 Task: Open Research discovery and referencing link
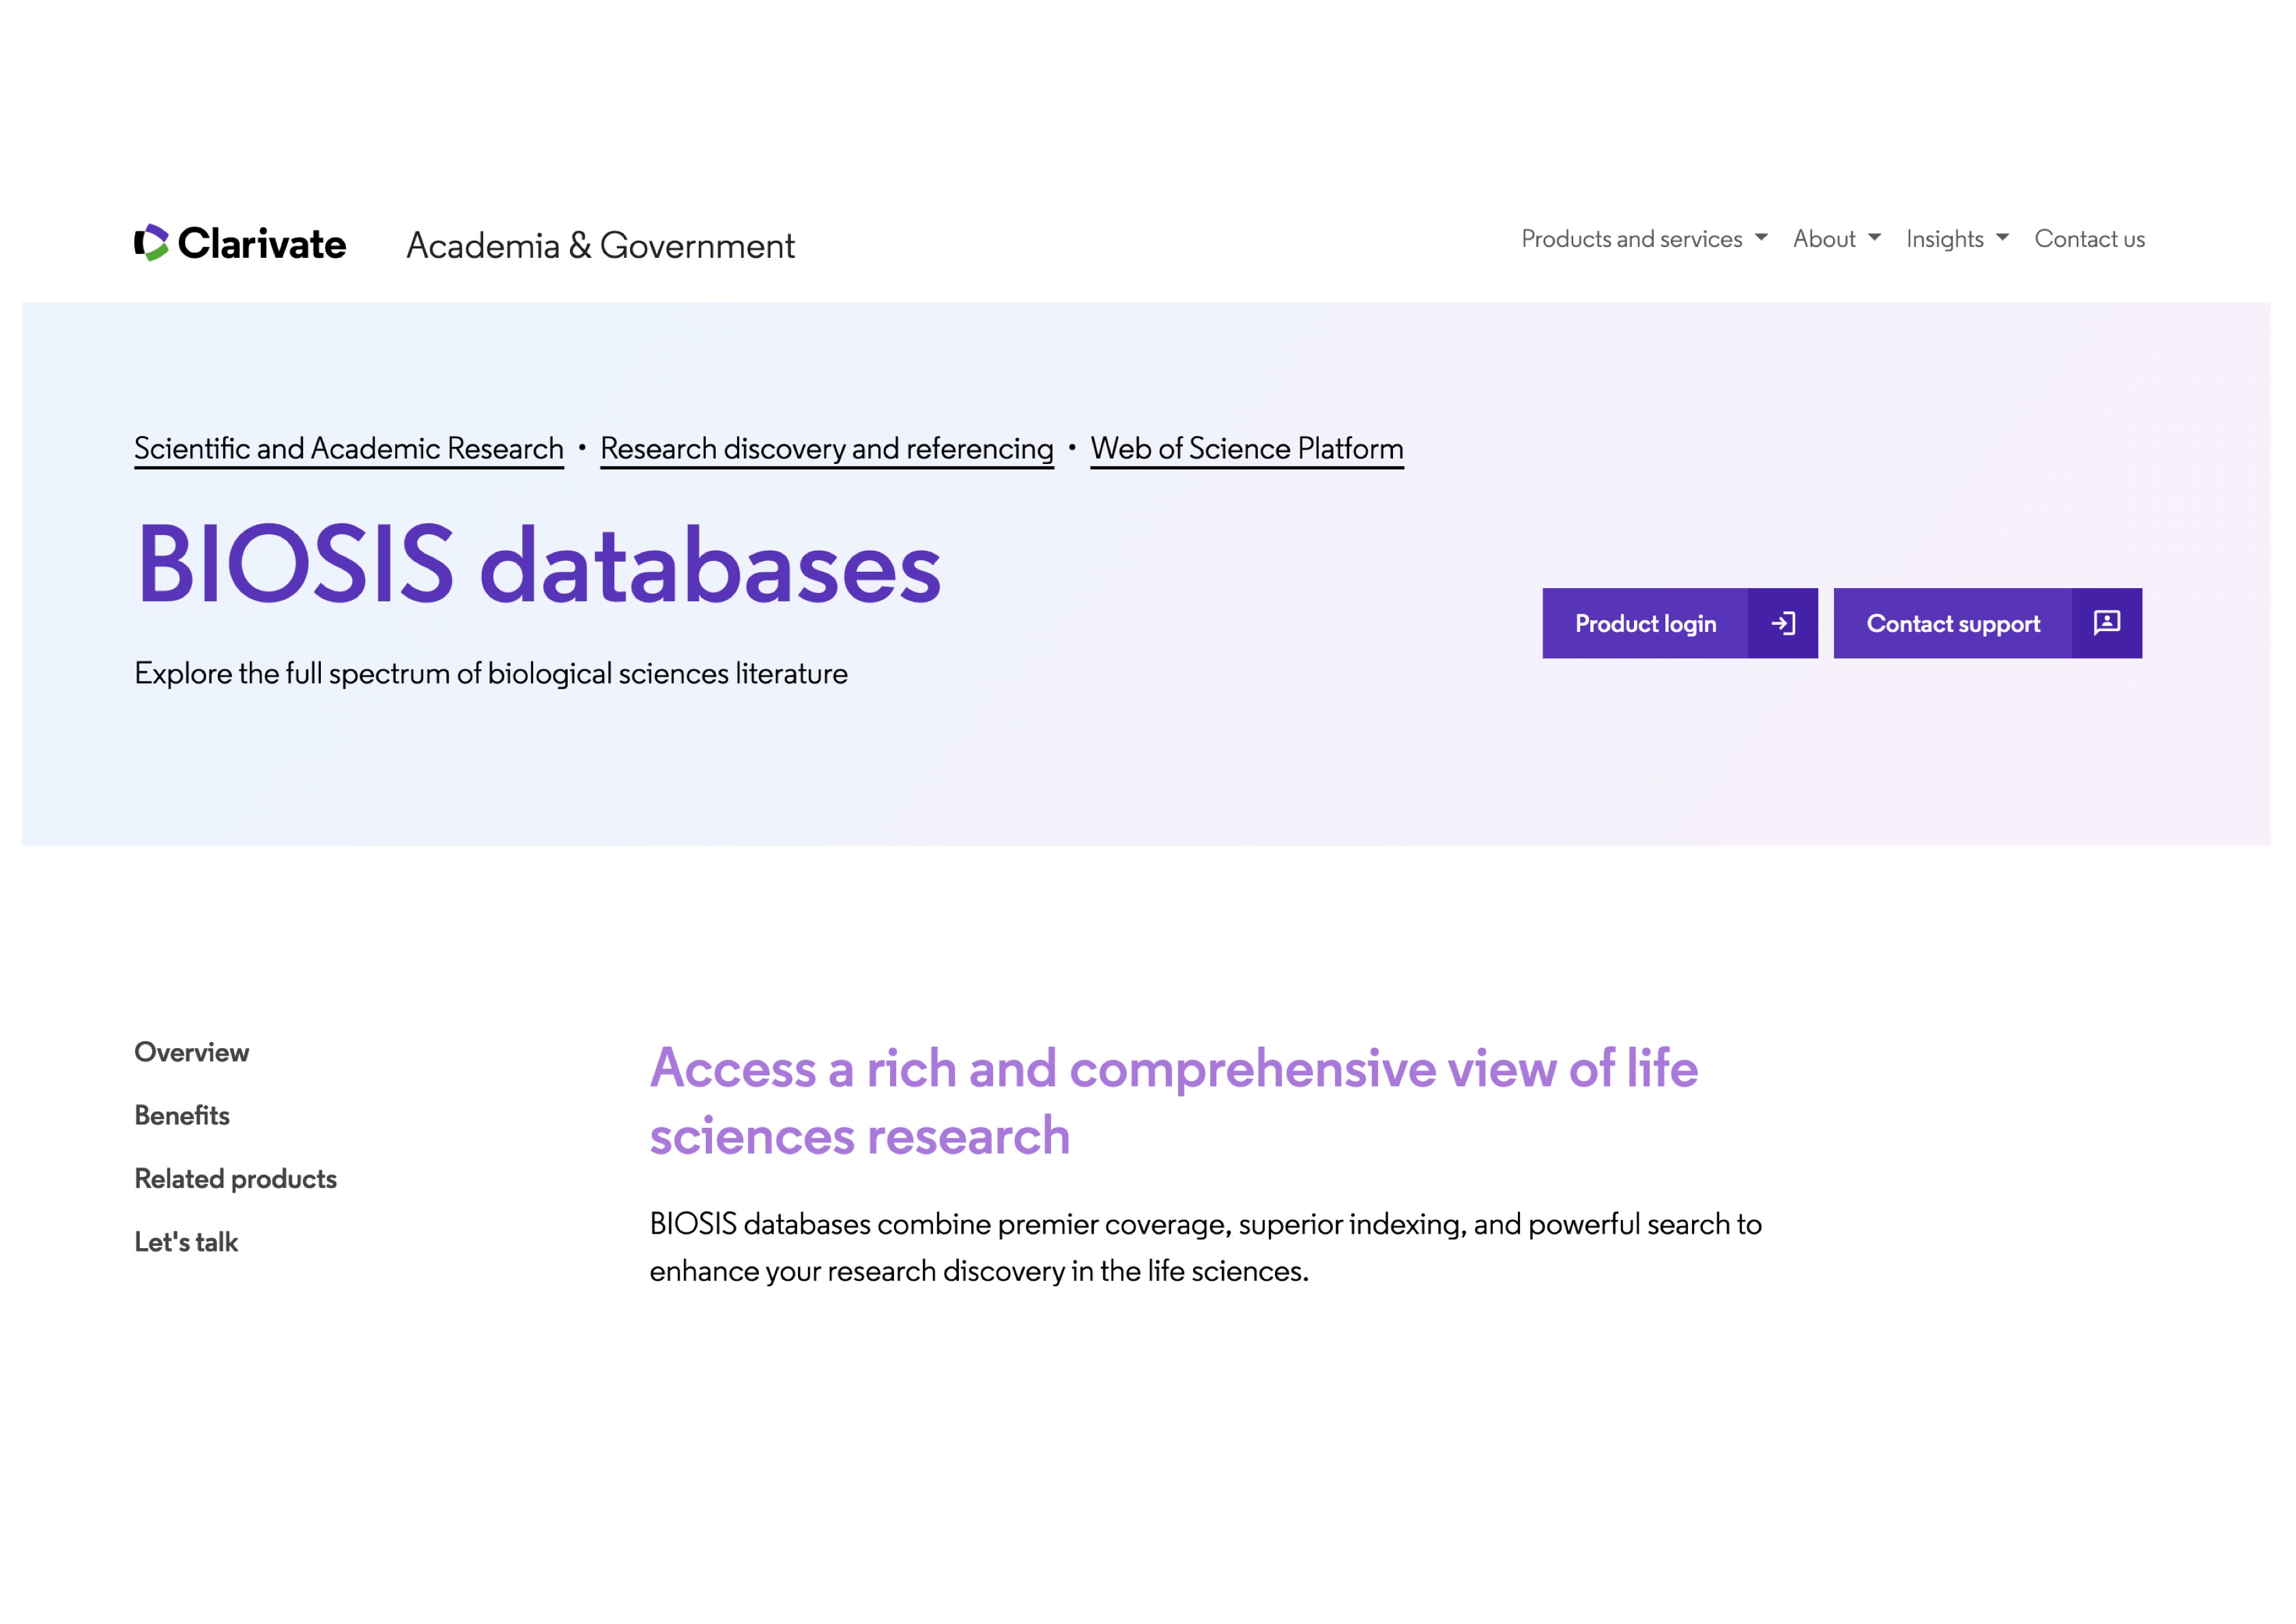(x=826, y=448)
